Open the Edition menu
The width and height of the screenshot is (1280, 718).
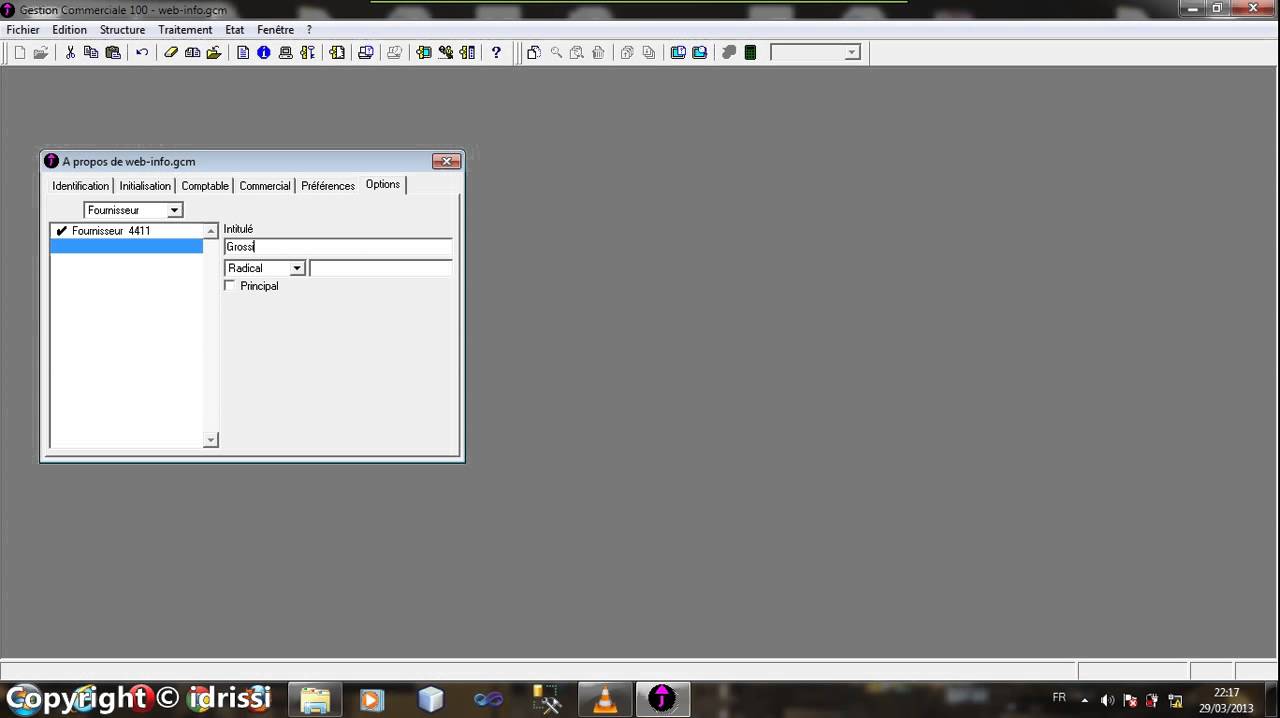[70, 30]
